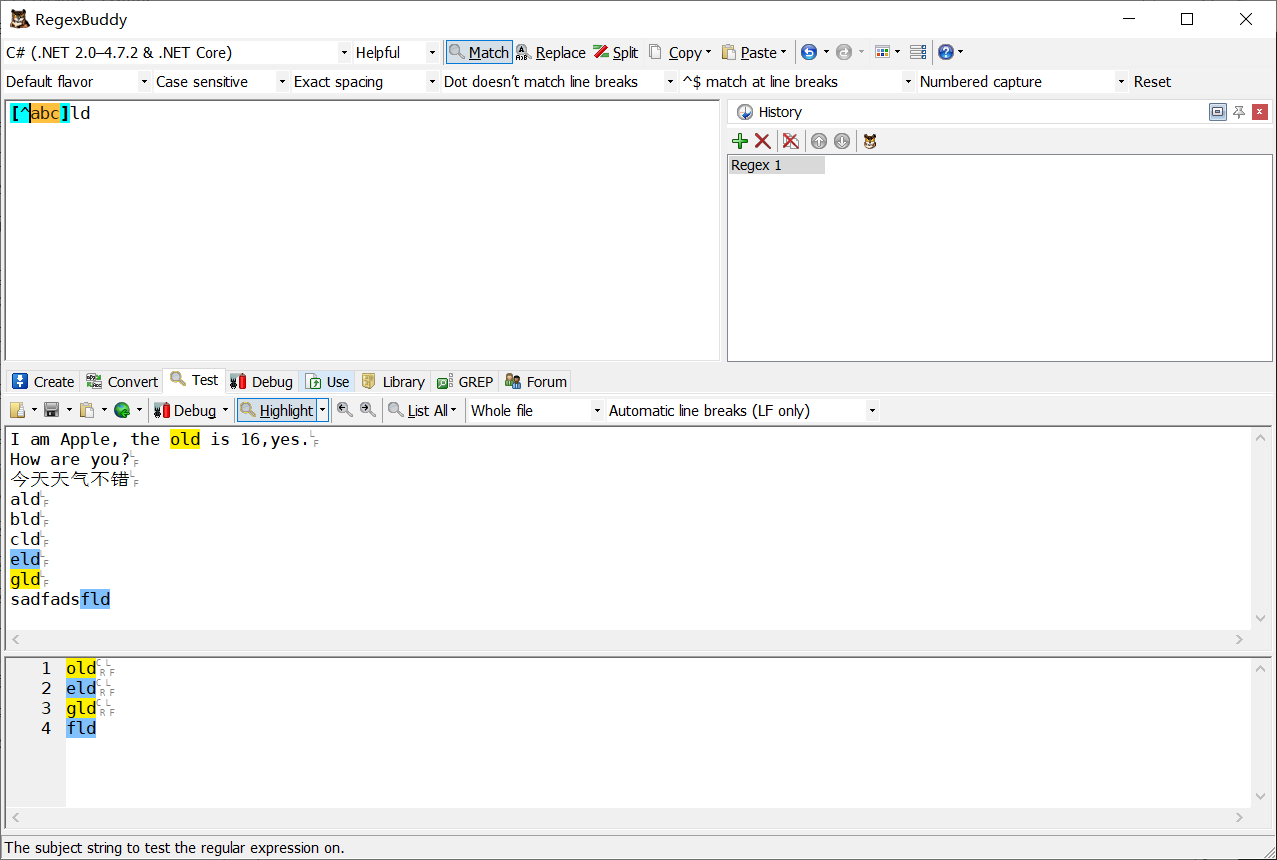Toggle the Case sensitive option
The height and width of the screenshot is (860, 1277).
click(220, 82)
